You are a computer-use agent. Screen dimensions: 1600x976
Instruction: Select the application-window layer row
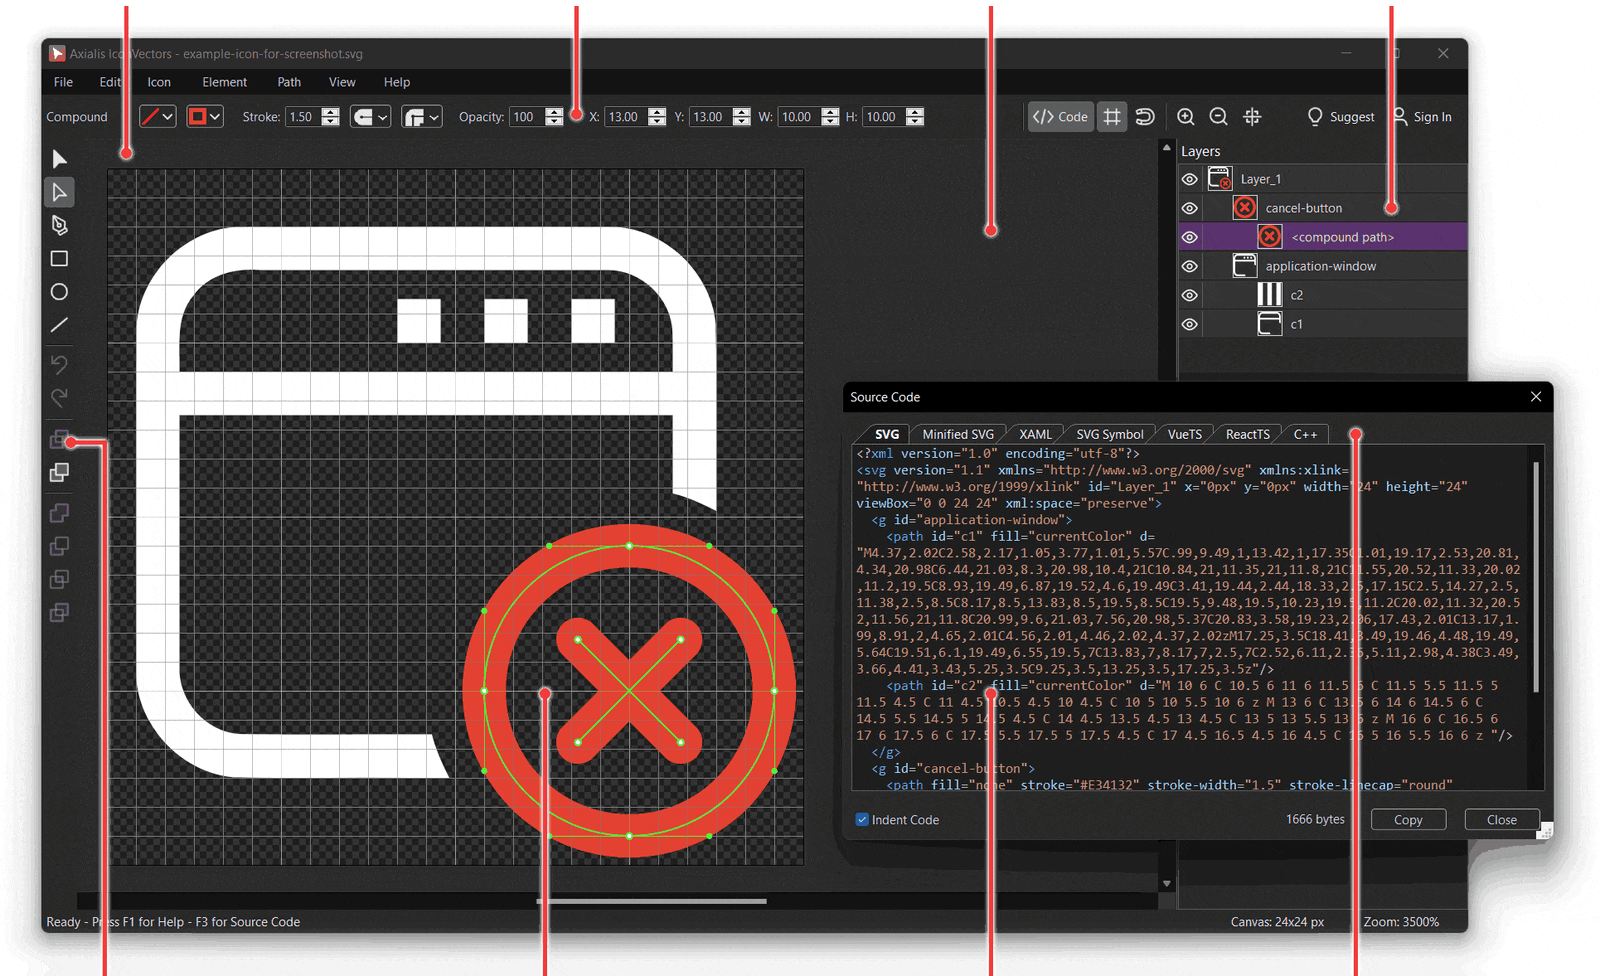[x=1323, y=266]
